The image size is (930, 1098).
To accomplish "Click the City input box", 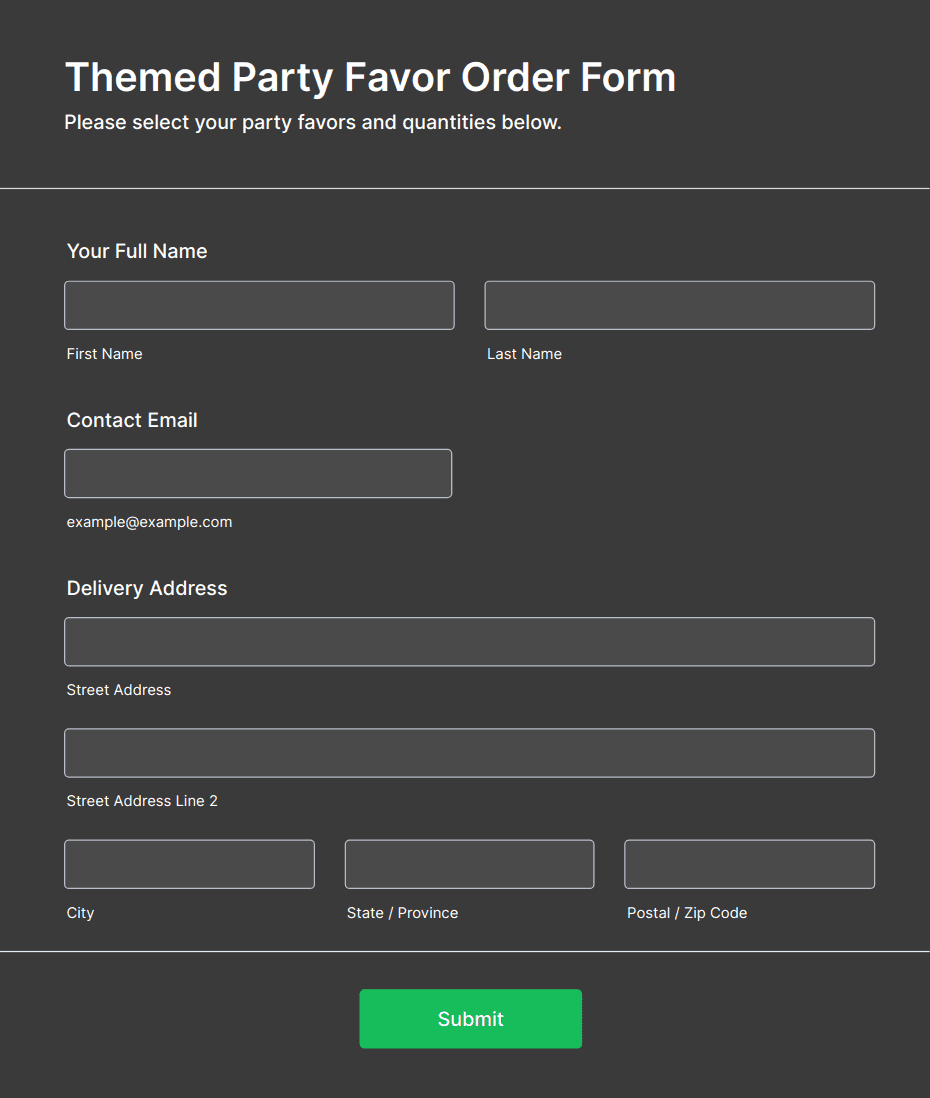I will pos(189,864).
